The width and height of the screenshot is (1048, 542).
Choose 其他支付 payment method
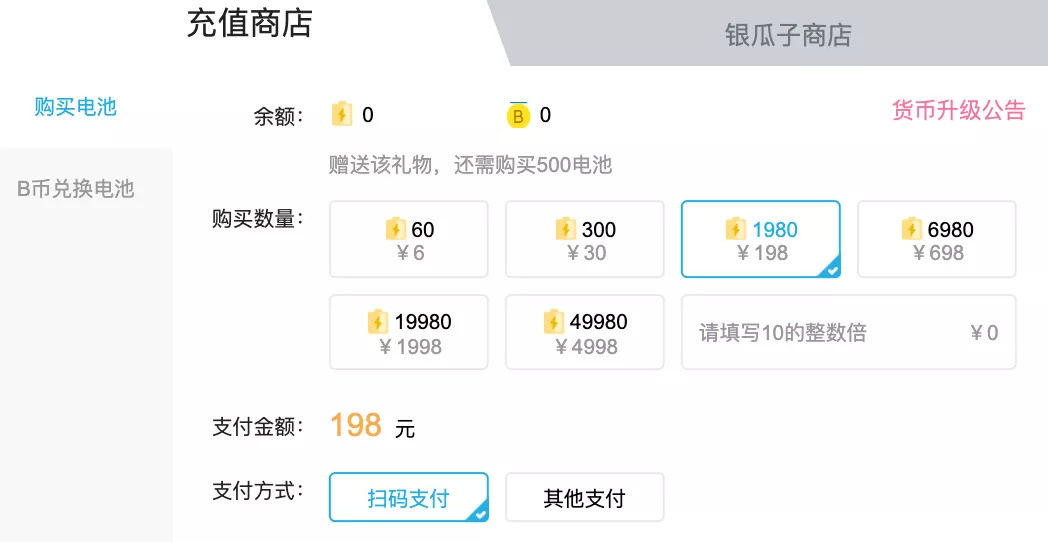(x=584, y=498)
